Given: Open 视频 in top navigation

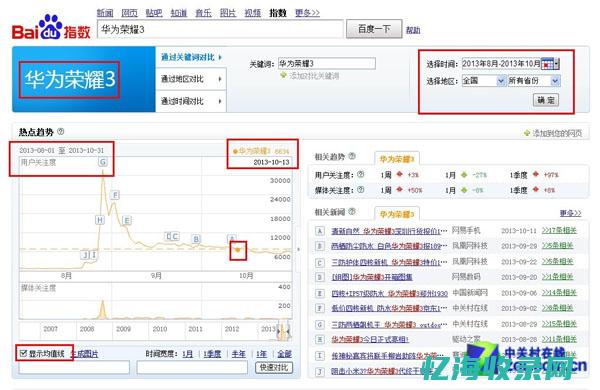Looking at the screenshot, I should 253,13.
